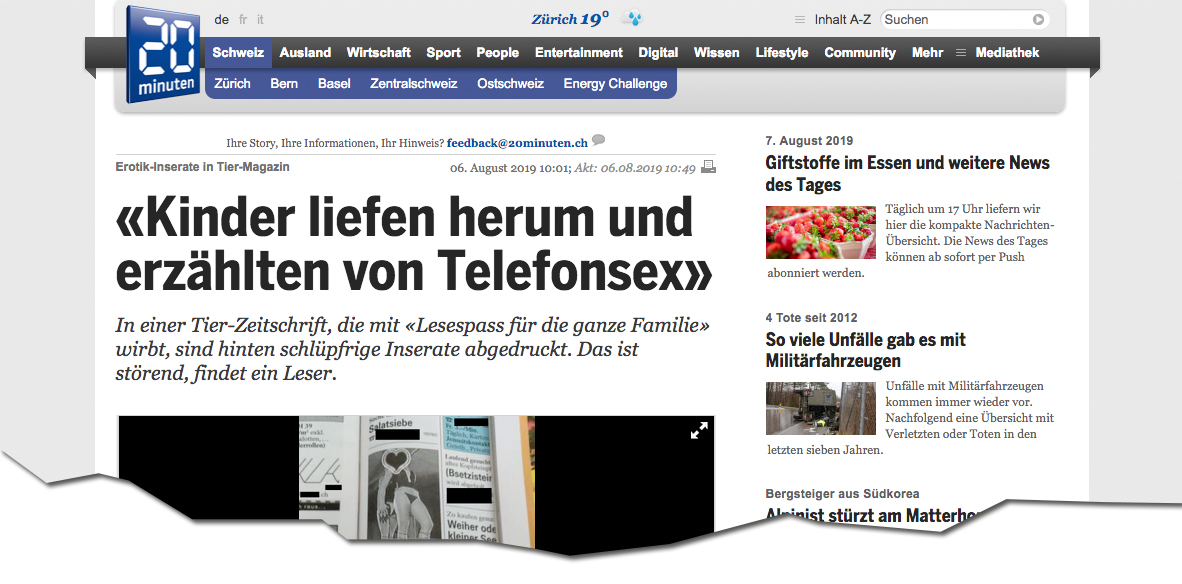Open the Community section
The image size is (1182, 584).
tap(860, 53)
